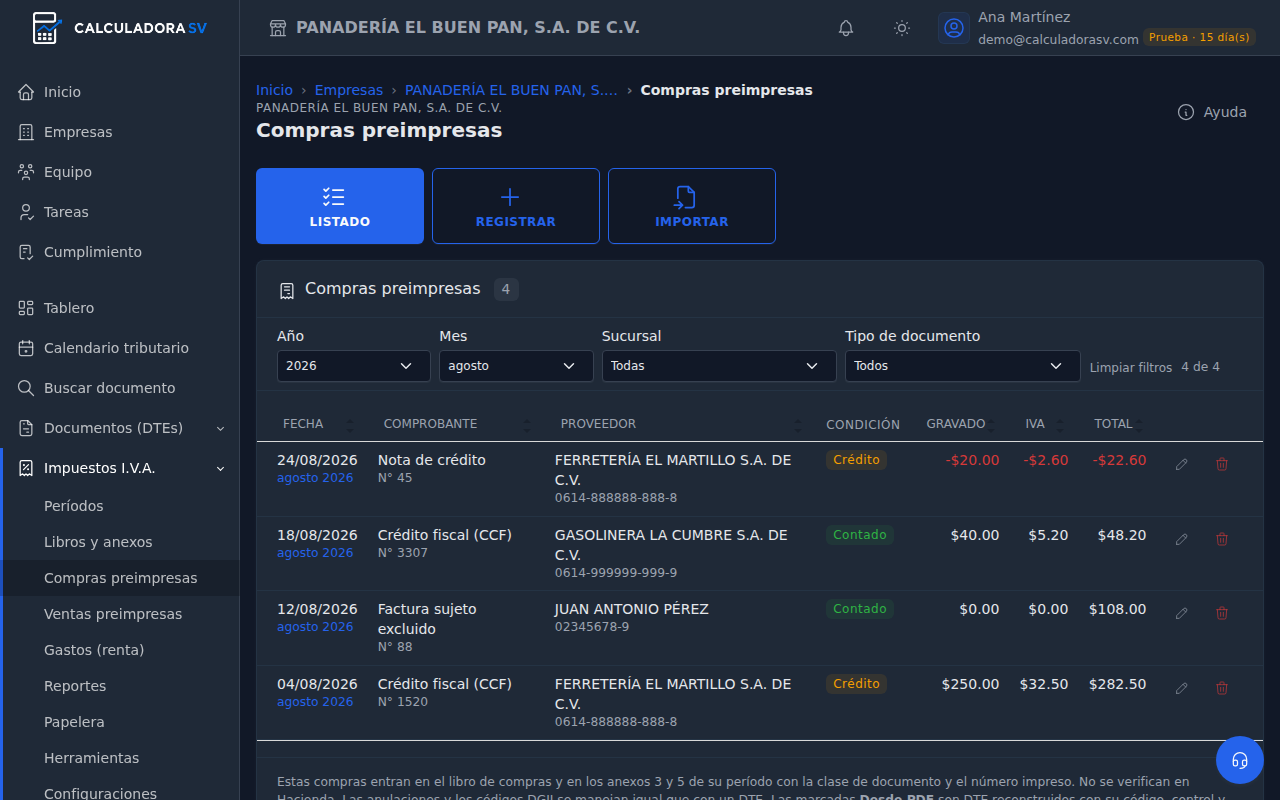
Task: Open the Tipo de documento dropdown
Action: (963, 366)
